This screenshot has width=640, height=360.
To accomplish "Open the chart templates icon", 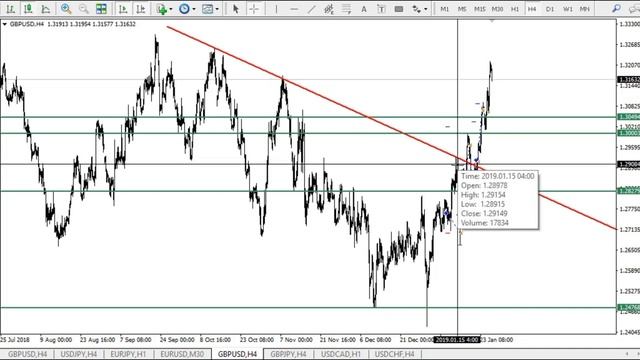I will pos(208,9).
